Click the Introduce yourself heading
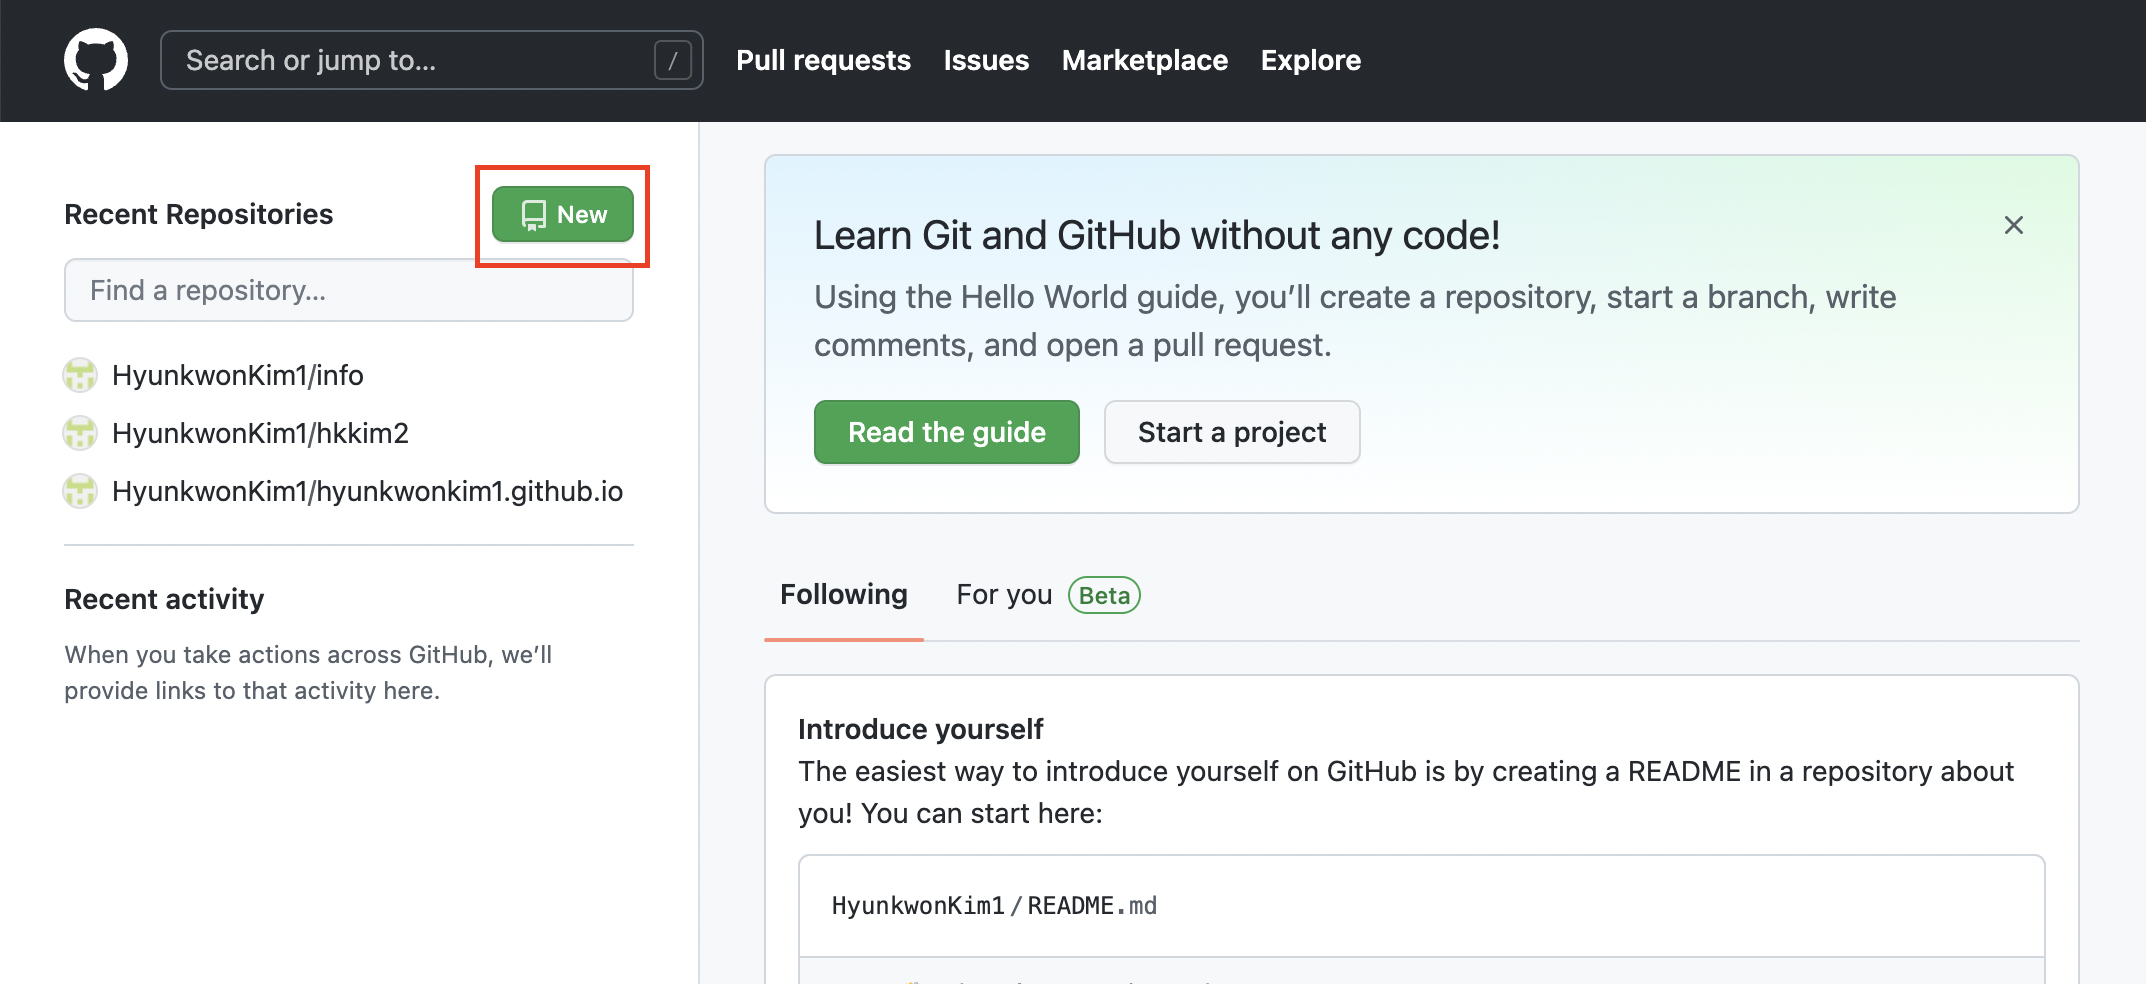 (921, 729)
